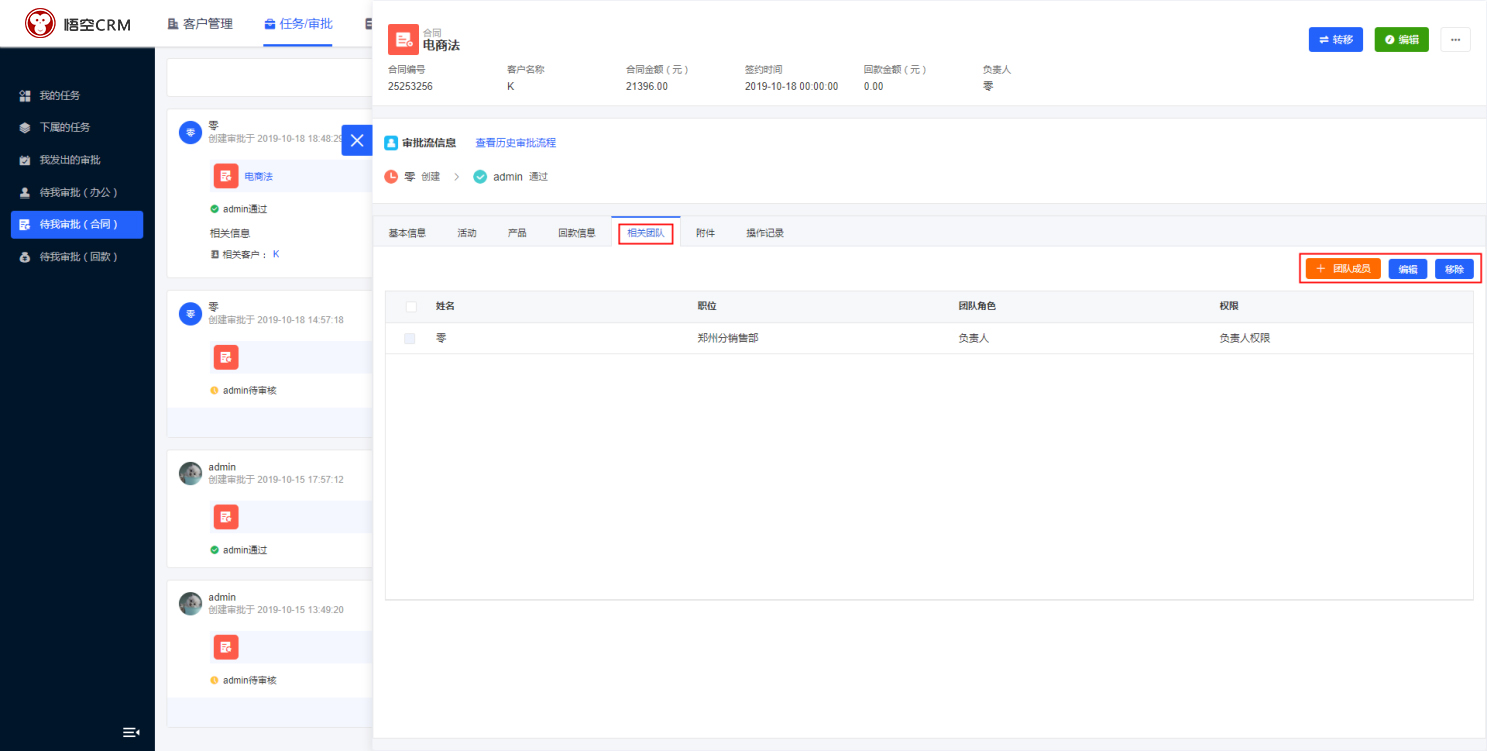1487x751 pixels.
Task: Collapse the sidebar with bottom menu icon
Action: coord(131,732)
